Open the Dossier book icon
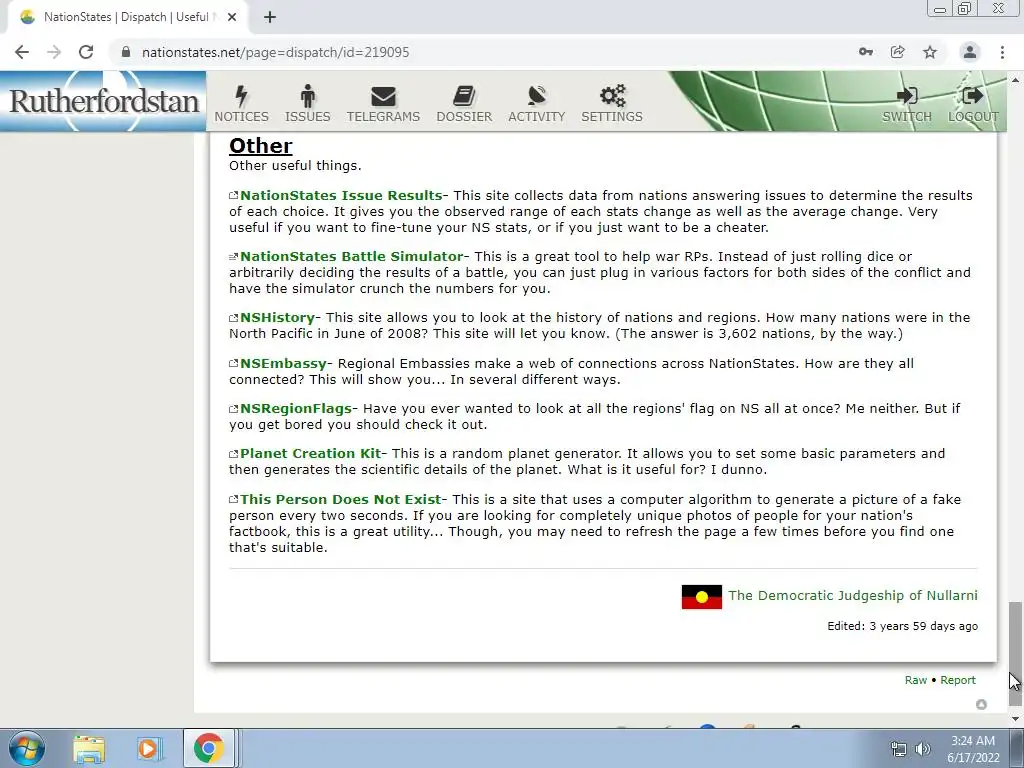This screenshot has height=768, width=1024. click(x=464, y=97)
